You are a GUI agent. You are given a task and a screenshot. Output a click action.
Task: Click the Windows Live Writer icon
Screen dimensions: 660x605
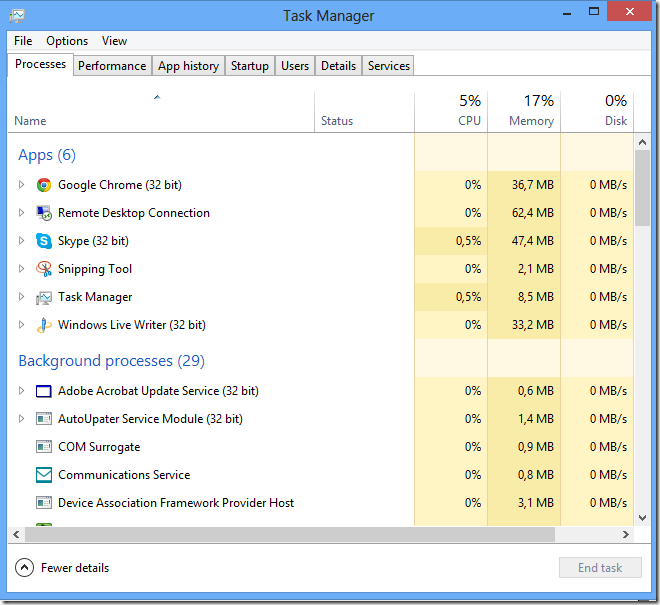tap(44, 325)
